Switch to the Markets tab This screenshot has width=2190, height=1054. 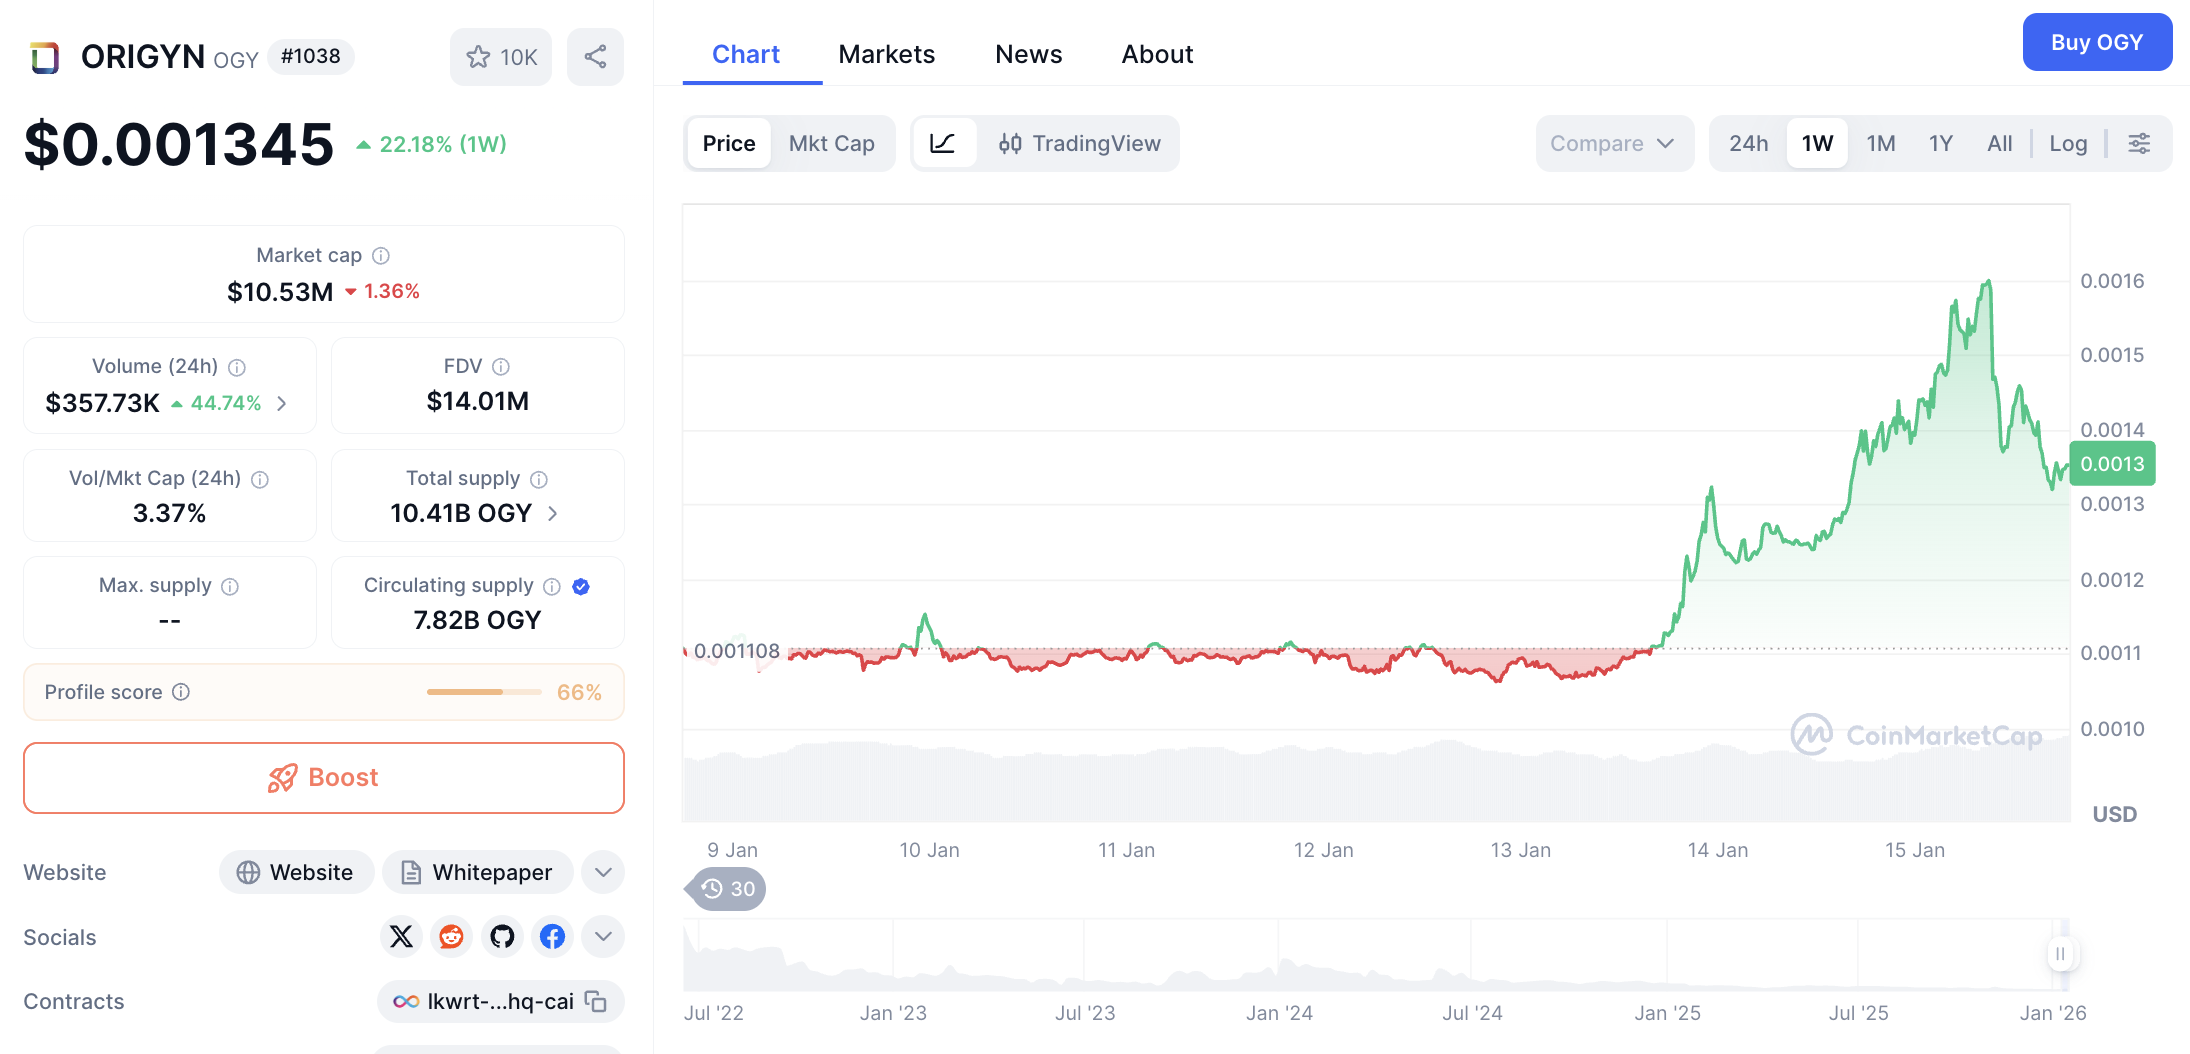click(886, 54)
